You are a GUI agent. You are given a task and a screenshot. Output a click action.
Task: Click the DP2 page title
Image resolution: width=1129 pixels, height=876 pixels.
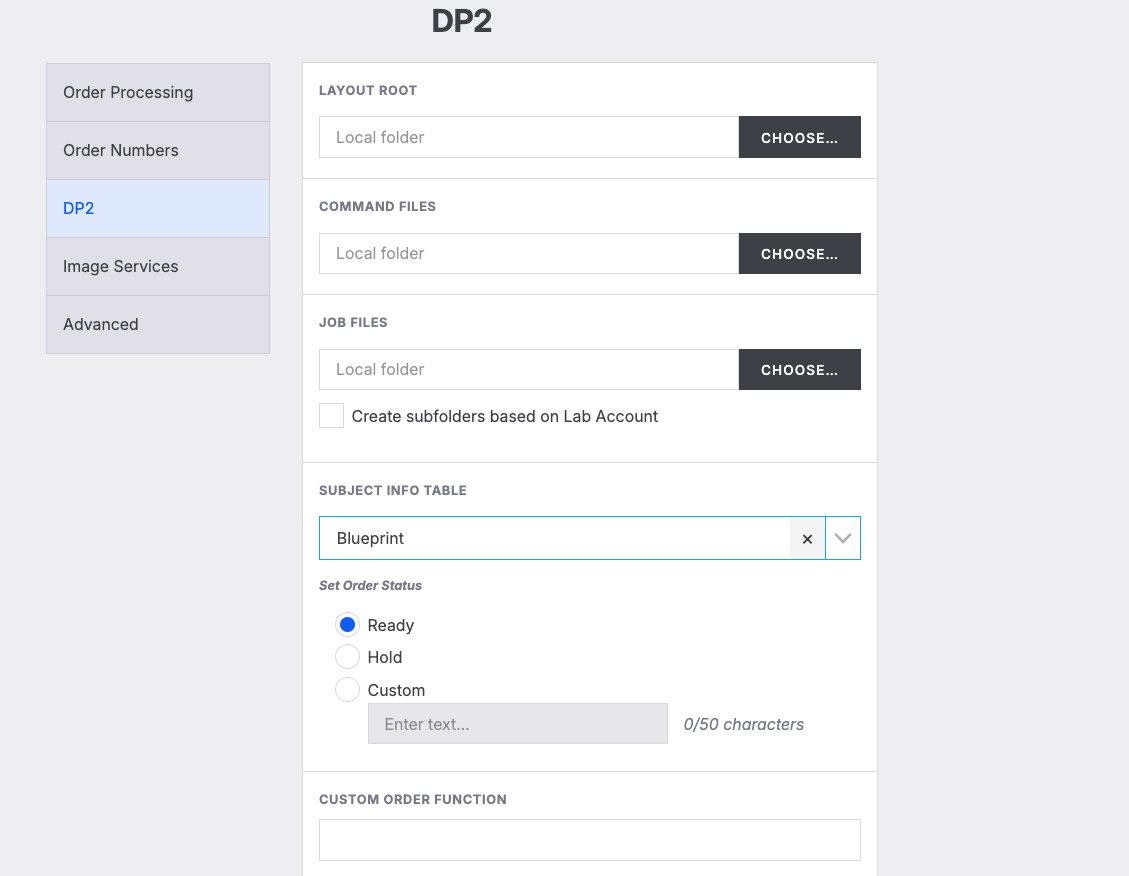click(462, 21)
